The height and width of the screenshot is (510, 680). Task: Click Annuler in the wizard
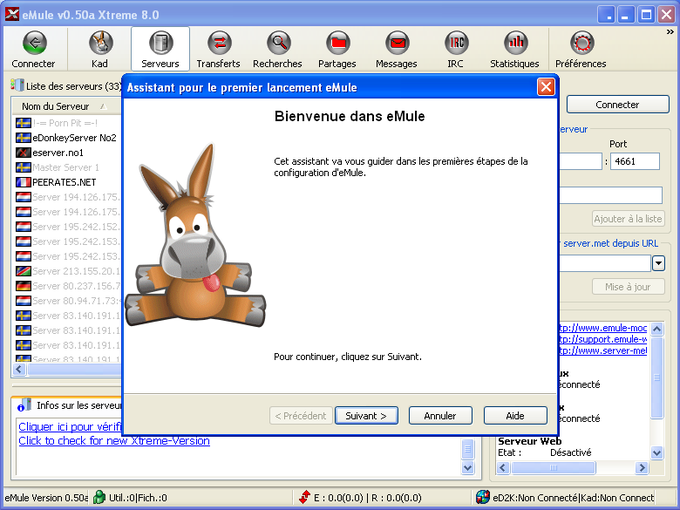440,416
